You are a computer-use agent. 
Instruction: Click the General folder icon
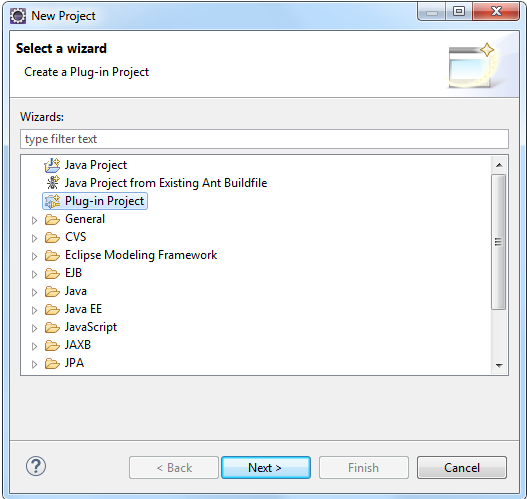click(52, 219)
